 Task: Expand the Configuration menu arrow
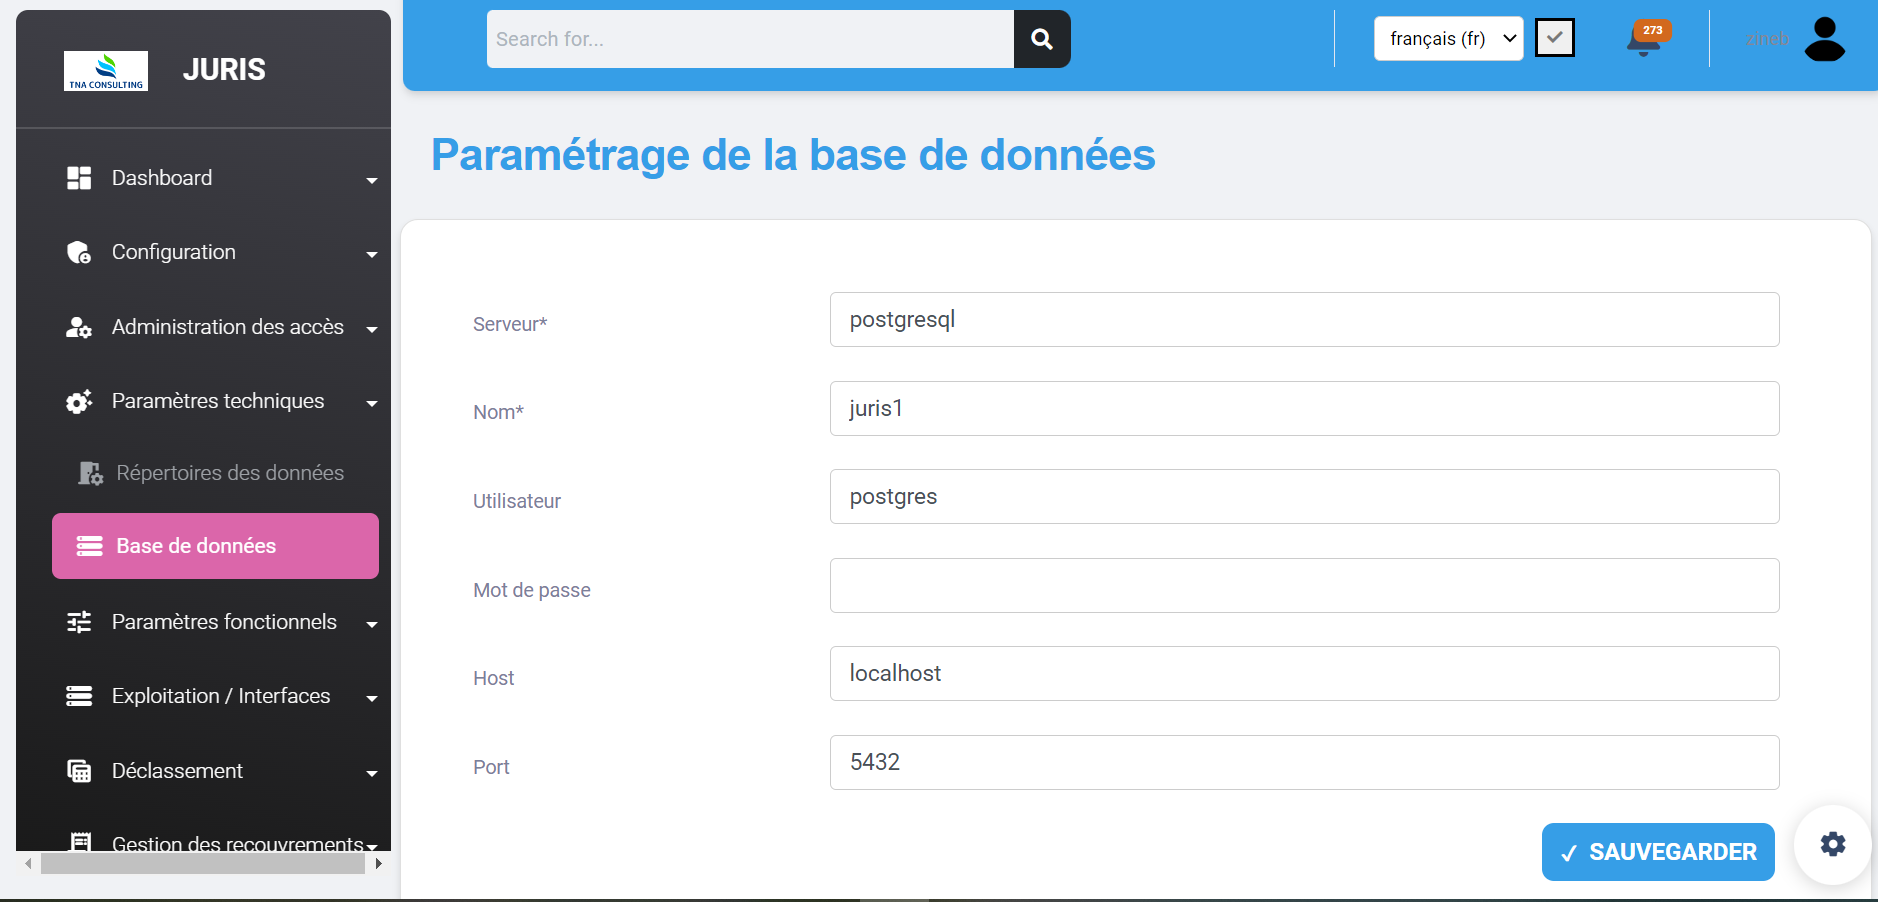pyautogui.click(x=372, y=254)
